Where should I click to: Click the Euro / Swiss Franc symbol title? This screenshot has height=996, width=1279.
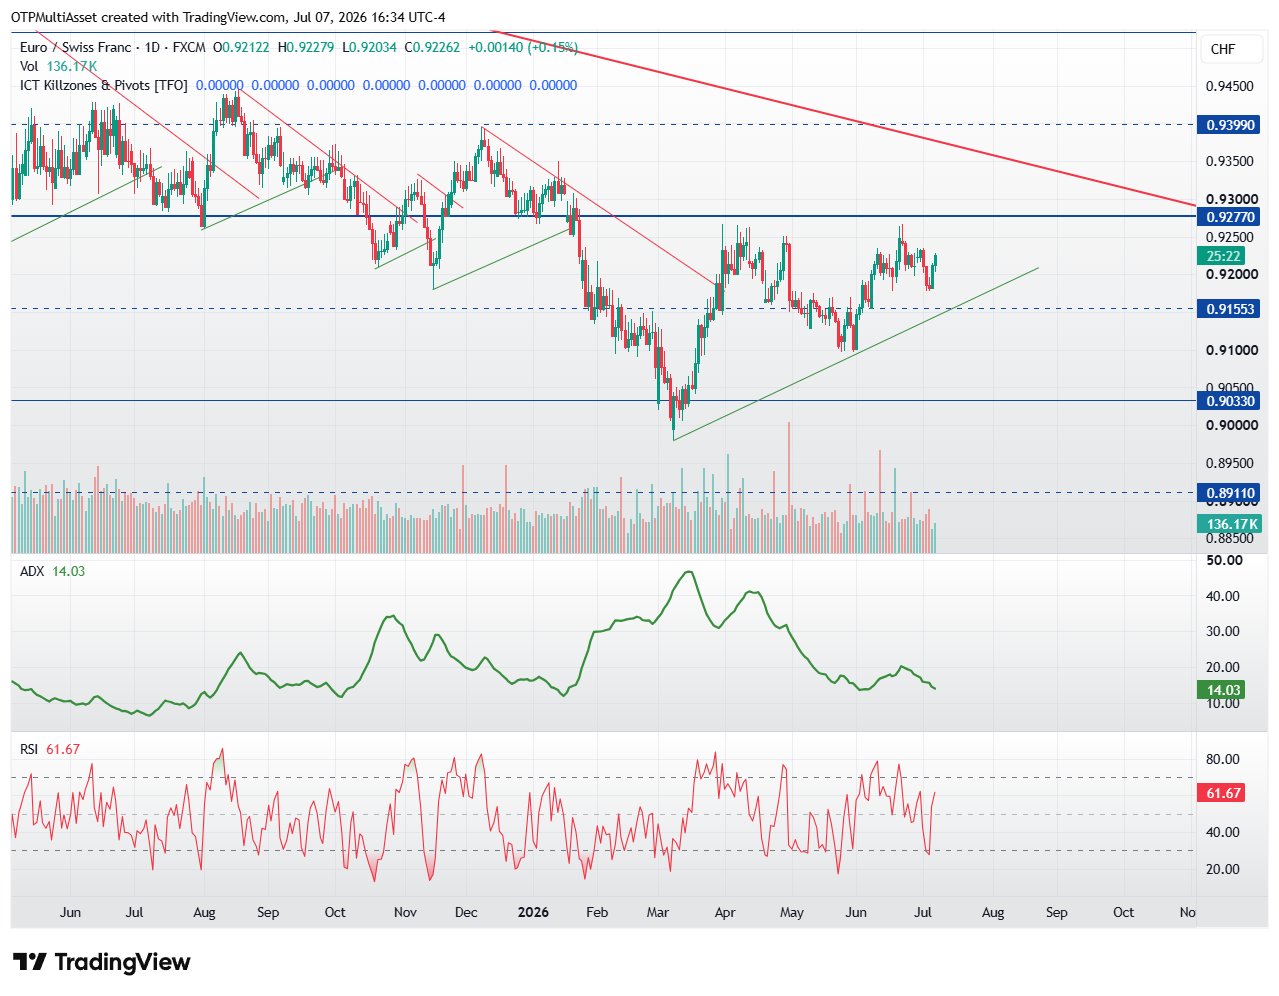[113, 47]
